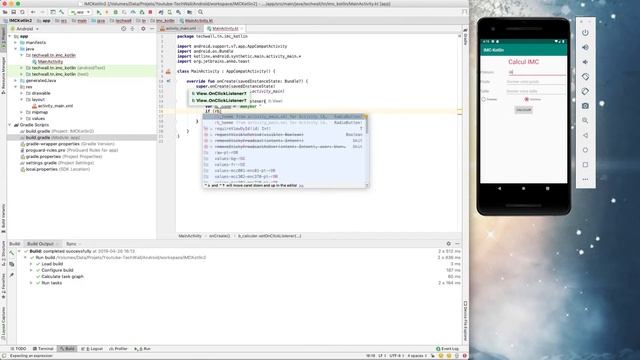Image resolution: width=640 pixels, height=360 pixels.
Task: Rotate emulator left
Action: coord(585,77)
